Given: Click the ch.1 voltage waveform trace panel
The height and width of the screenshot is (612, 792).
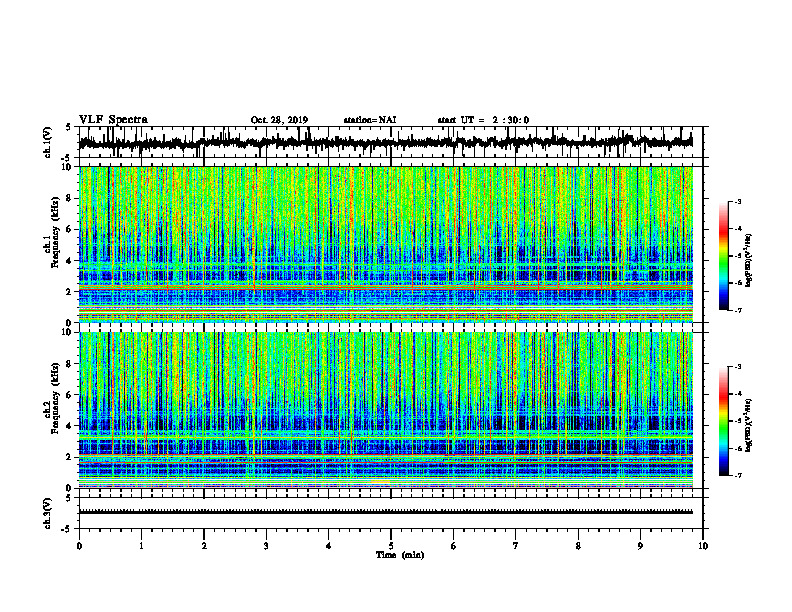Looking at the screenshot, I should 391,142.
